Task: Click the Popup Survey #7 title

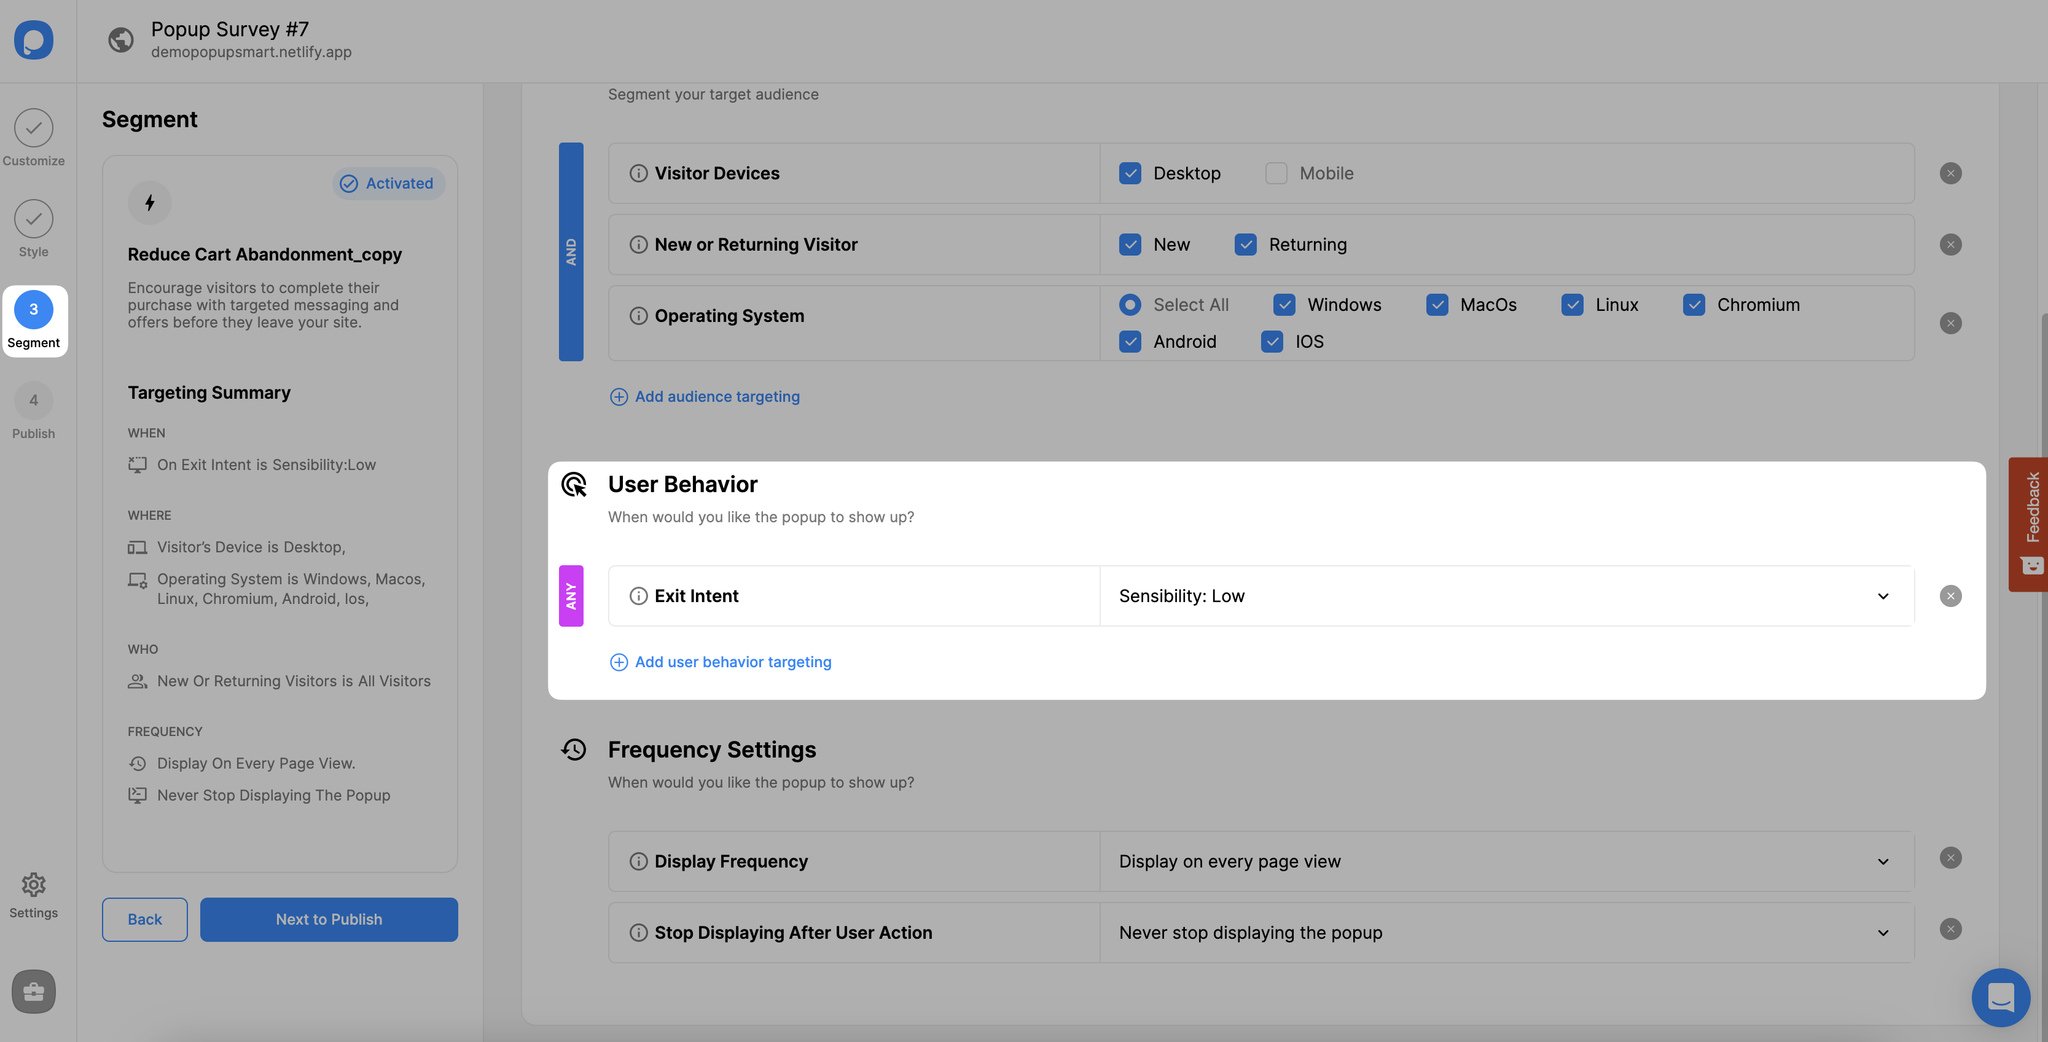Action: 230,29
